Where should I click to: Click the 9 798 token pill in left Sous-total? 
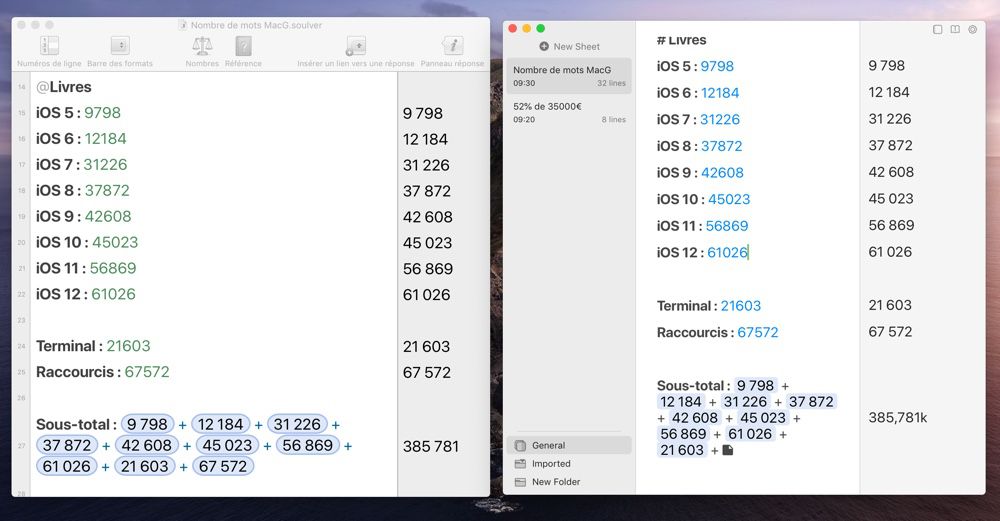147,424
